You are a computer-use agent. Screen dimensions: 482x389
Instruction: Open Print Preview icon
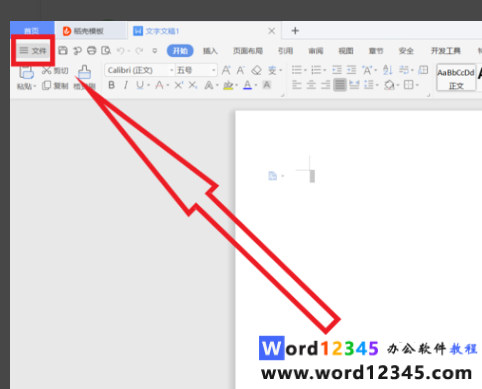click(106, 51)
